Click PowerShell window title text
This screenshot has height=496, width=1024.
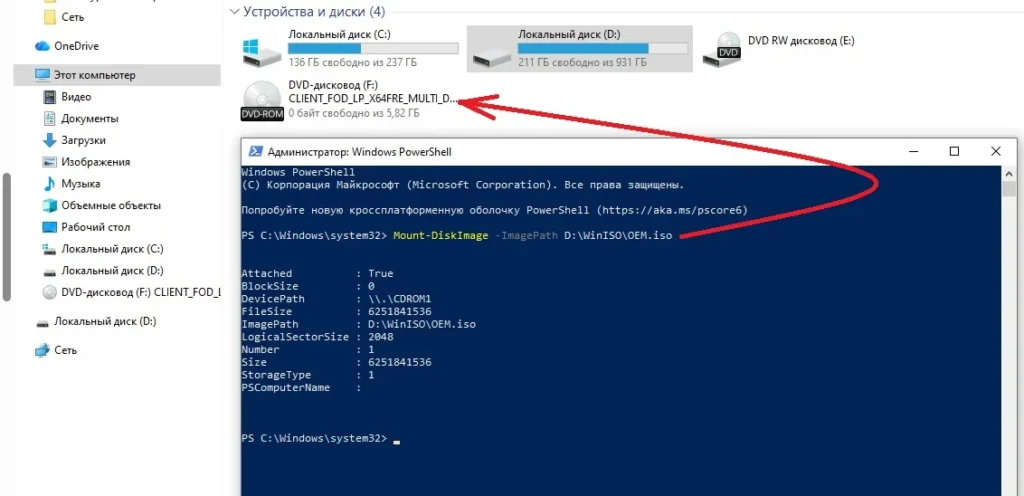pyautogui.click(x=359, y=151)
